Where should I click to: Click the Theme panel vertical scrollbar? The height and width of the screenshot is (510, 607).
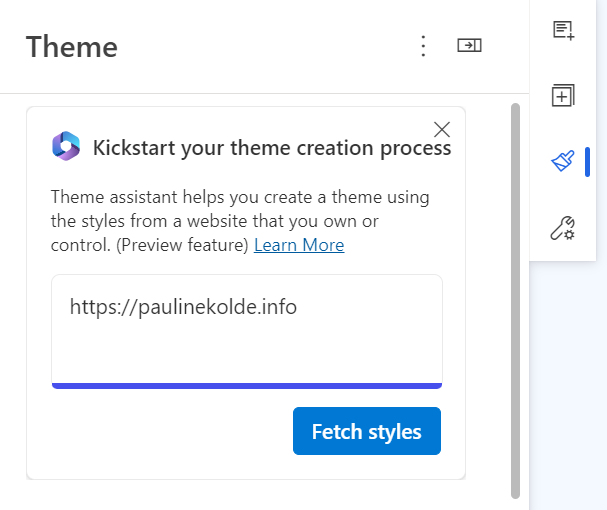tap(515, 300)
